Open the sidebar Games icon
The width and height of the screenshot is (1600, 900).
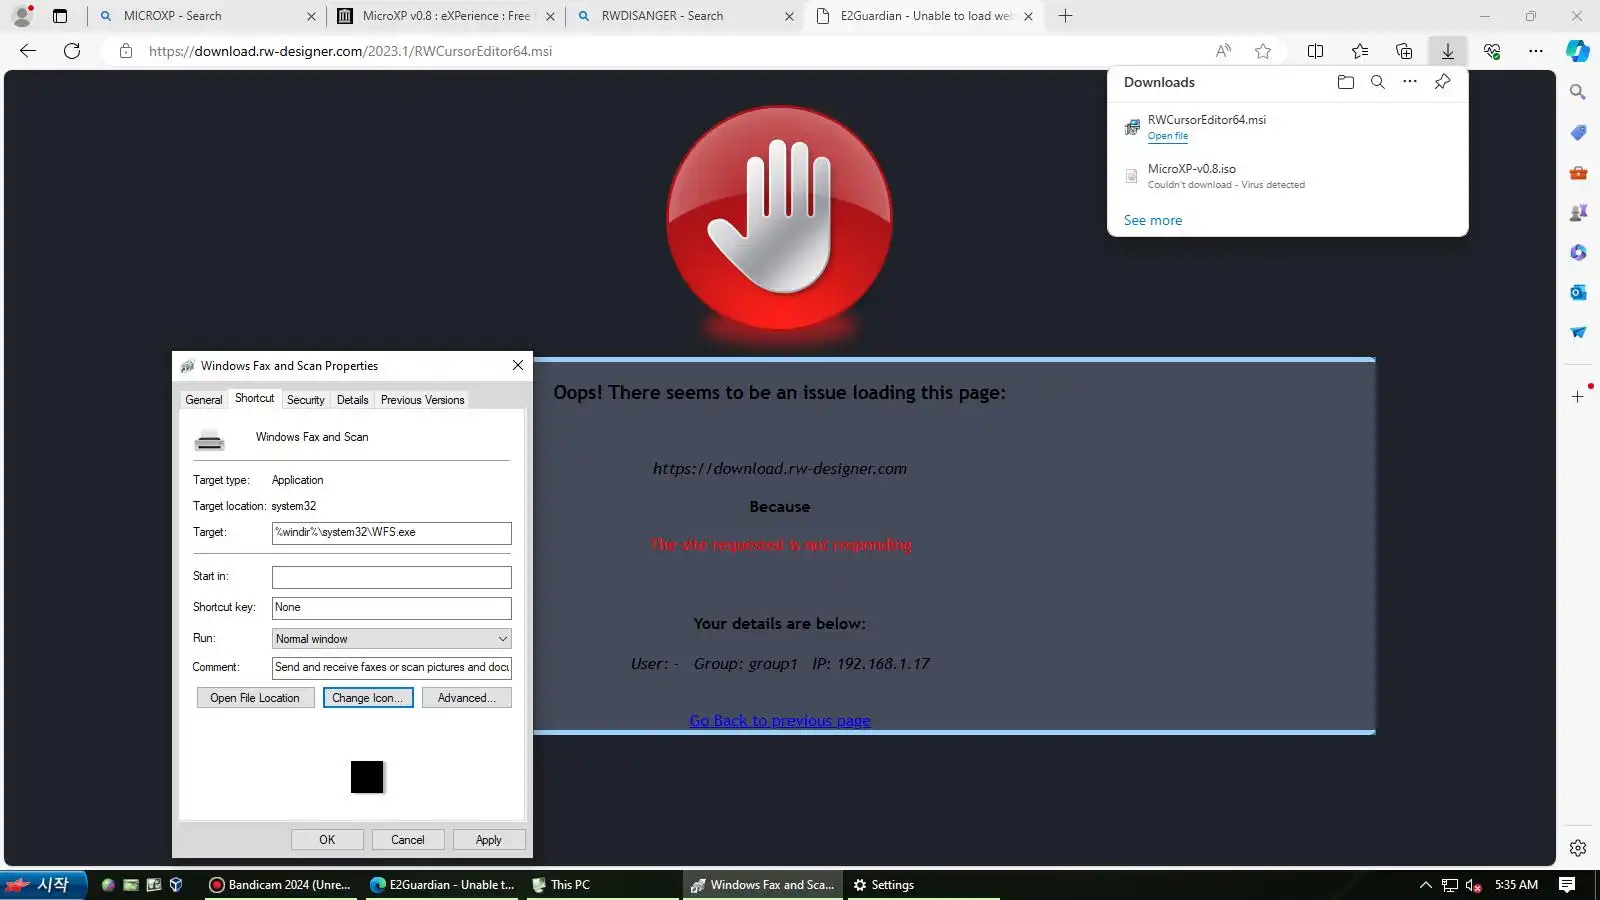pyautogui.click(x=1578, y=212)
